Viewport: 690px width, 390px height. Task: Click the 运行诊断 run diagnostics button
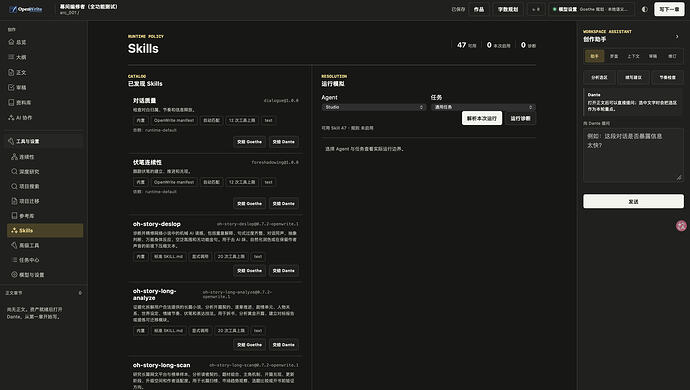pos(521,118)
